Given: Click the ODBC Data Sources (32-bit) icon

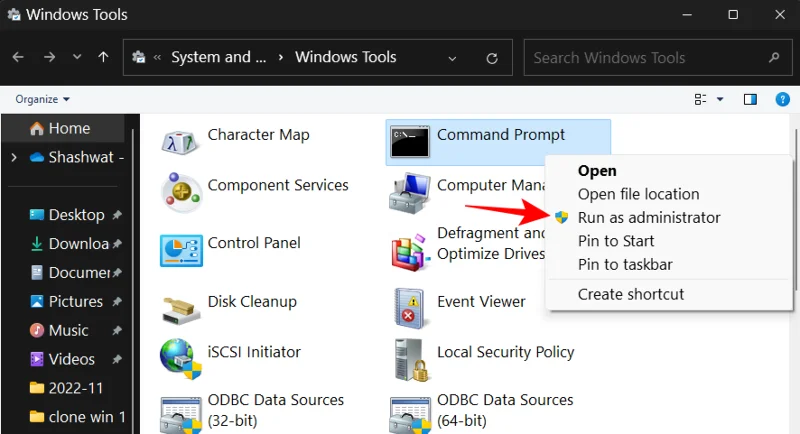Looking at the screenshot, I should coord(180,412).
